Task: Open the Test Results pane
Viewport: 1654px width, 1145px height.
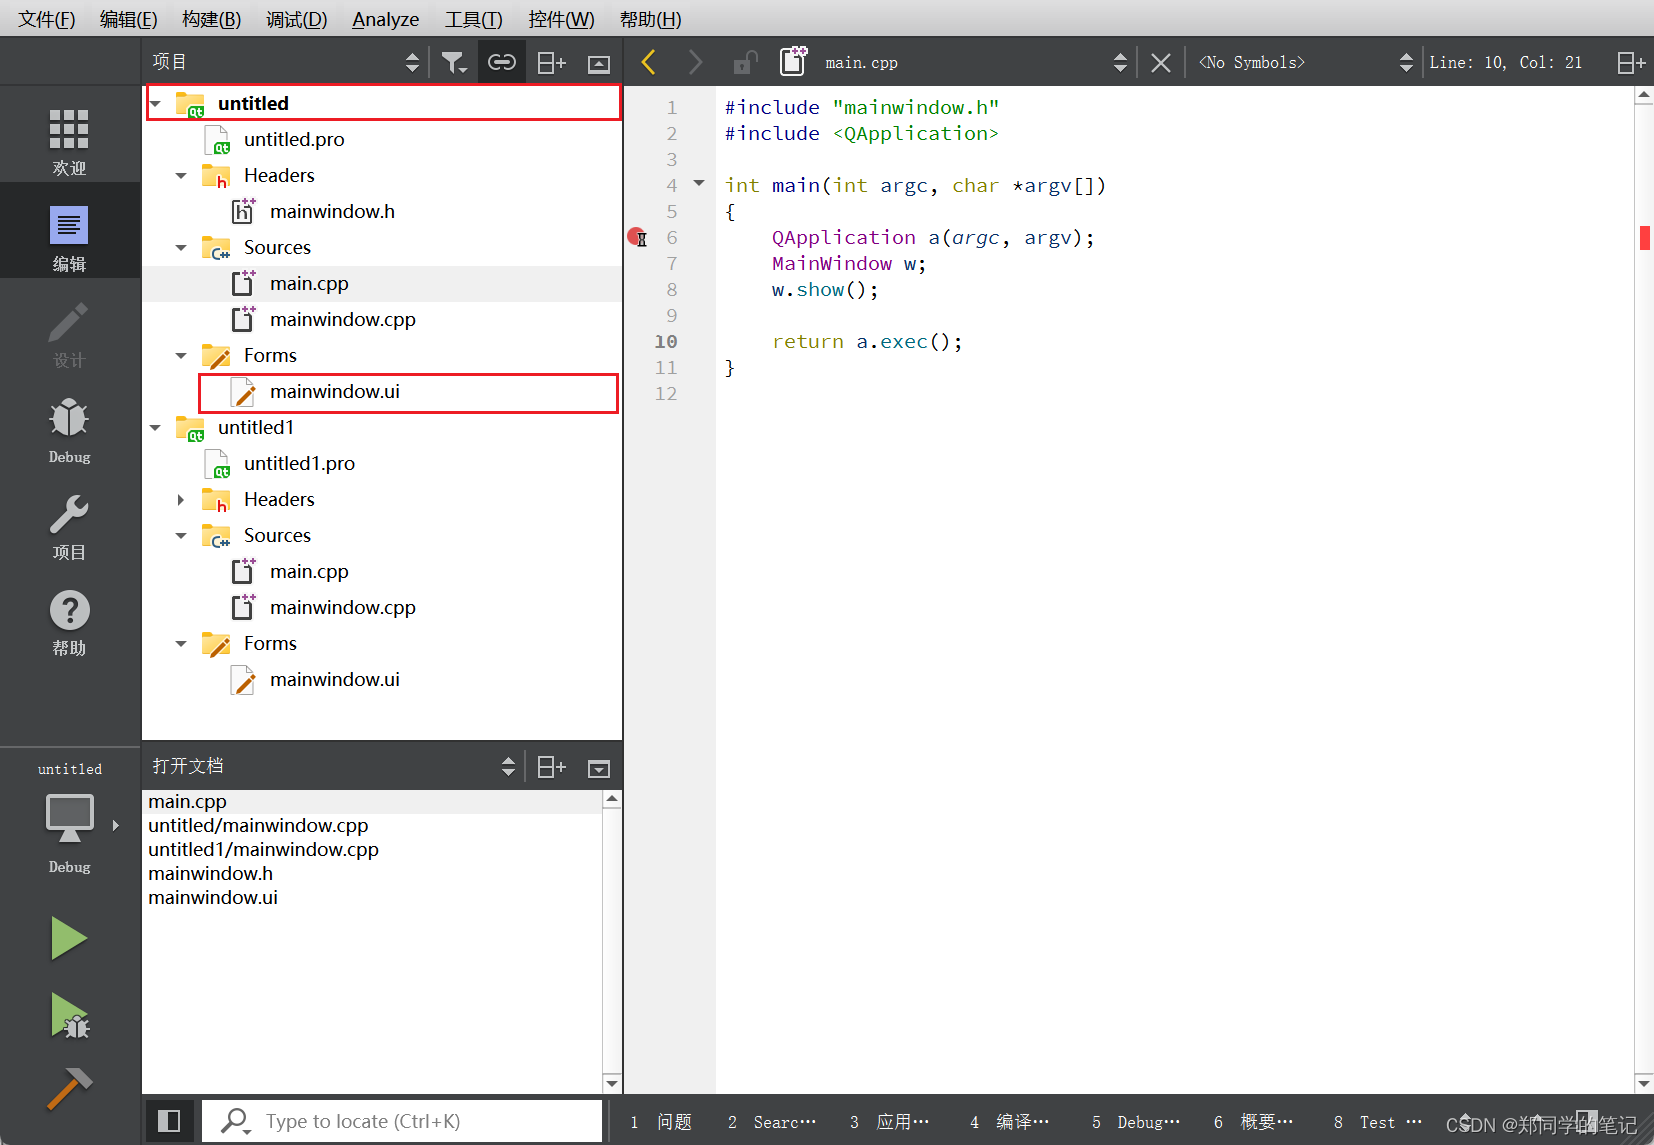Action: click(1378, 1122)
